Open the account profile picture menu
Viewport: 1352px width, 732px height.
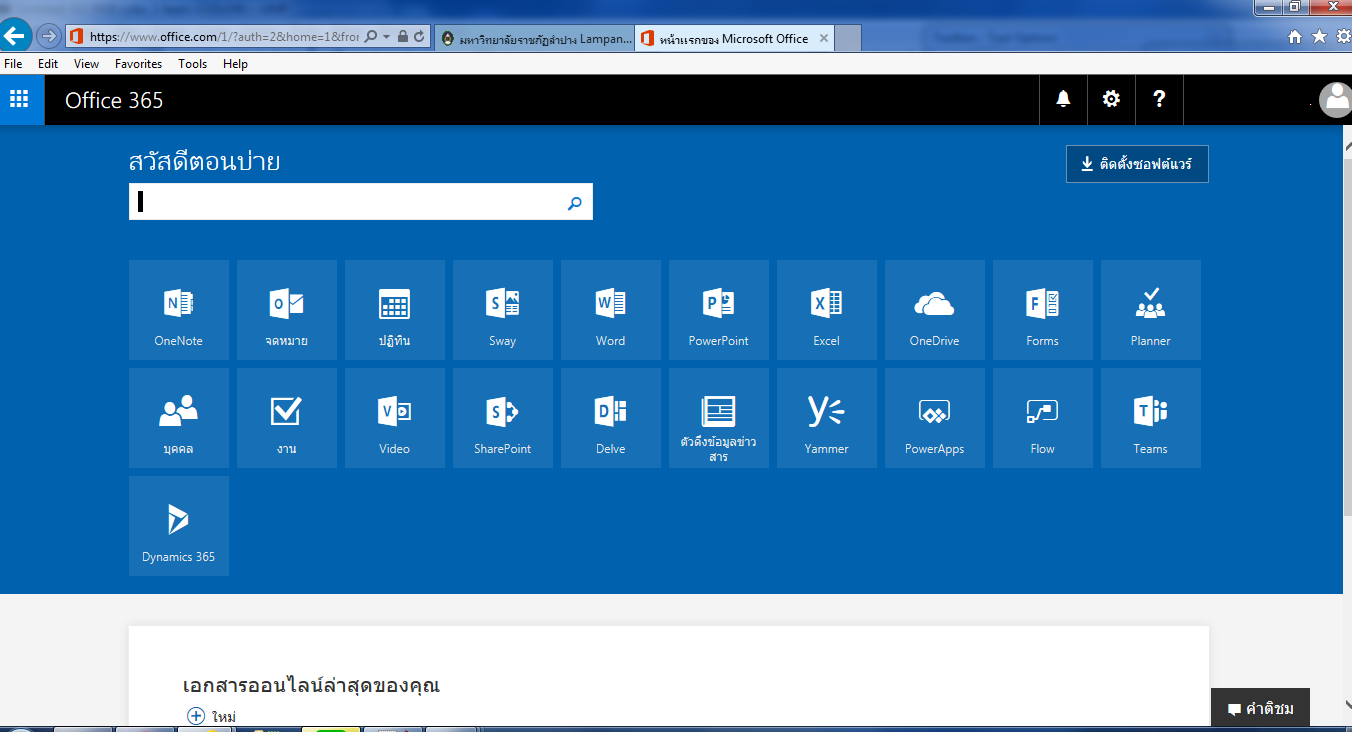(x=1335, y=100)
